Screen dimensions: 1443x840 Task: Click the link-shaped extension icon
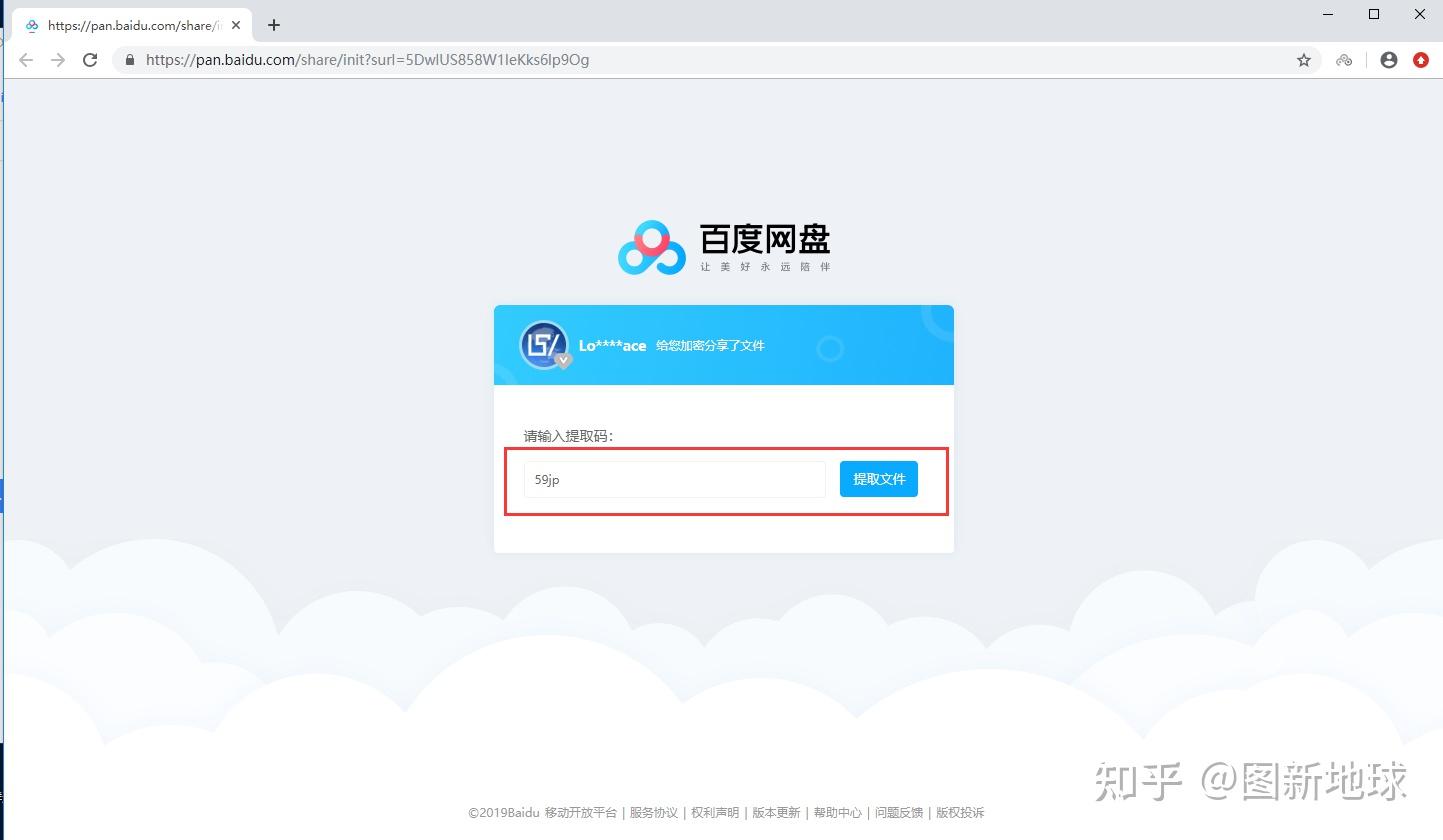pos(1344,60)
